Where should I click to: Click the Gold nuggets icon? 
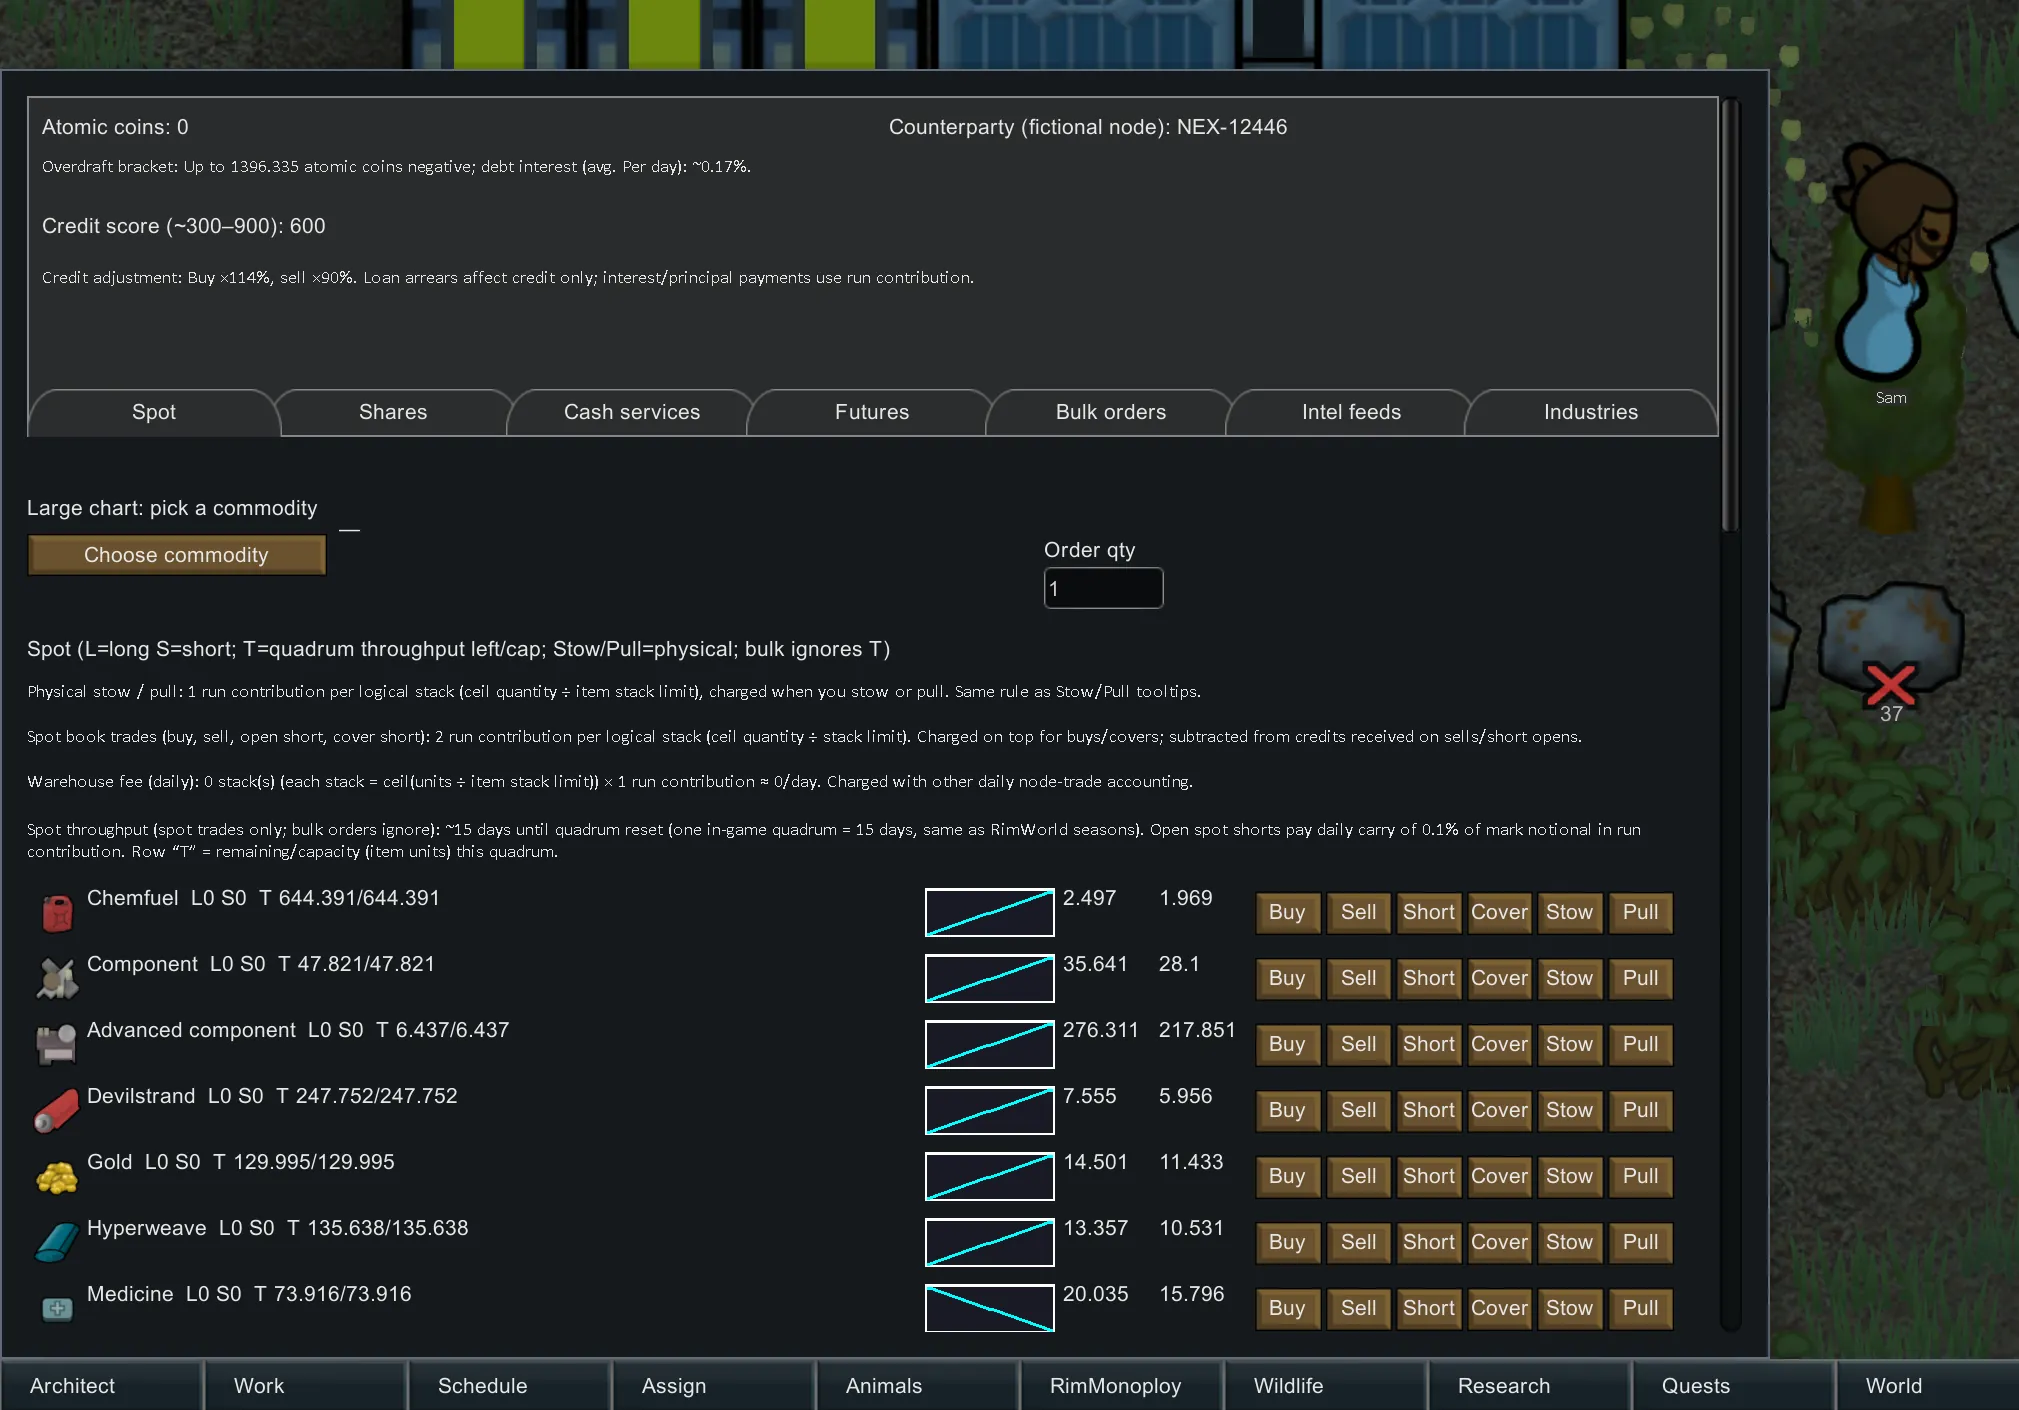pyautogui.click(x=57, y=1177)
